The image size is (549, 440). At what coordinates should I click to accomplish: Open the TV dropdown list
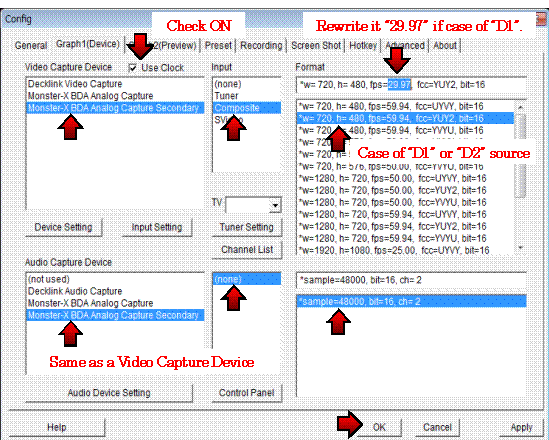[x=275, y=205]
